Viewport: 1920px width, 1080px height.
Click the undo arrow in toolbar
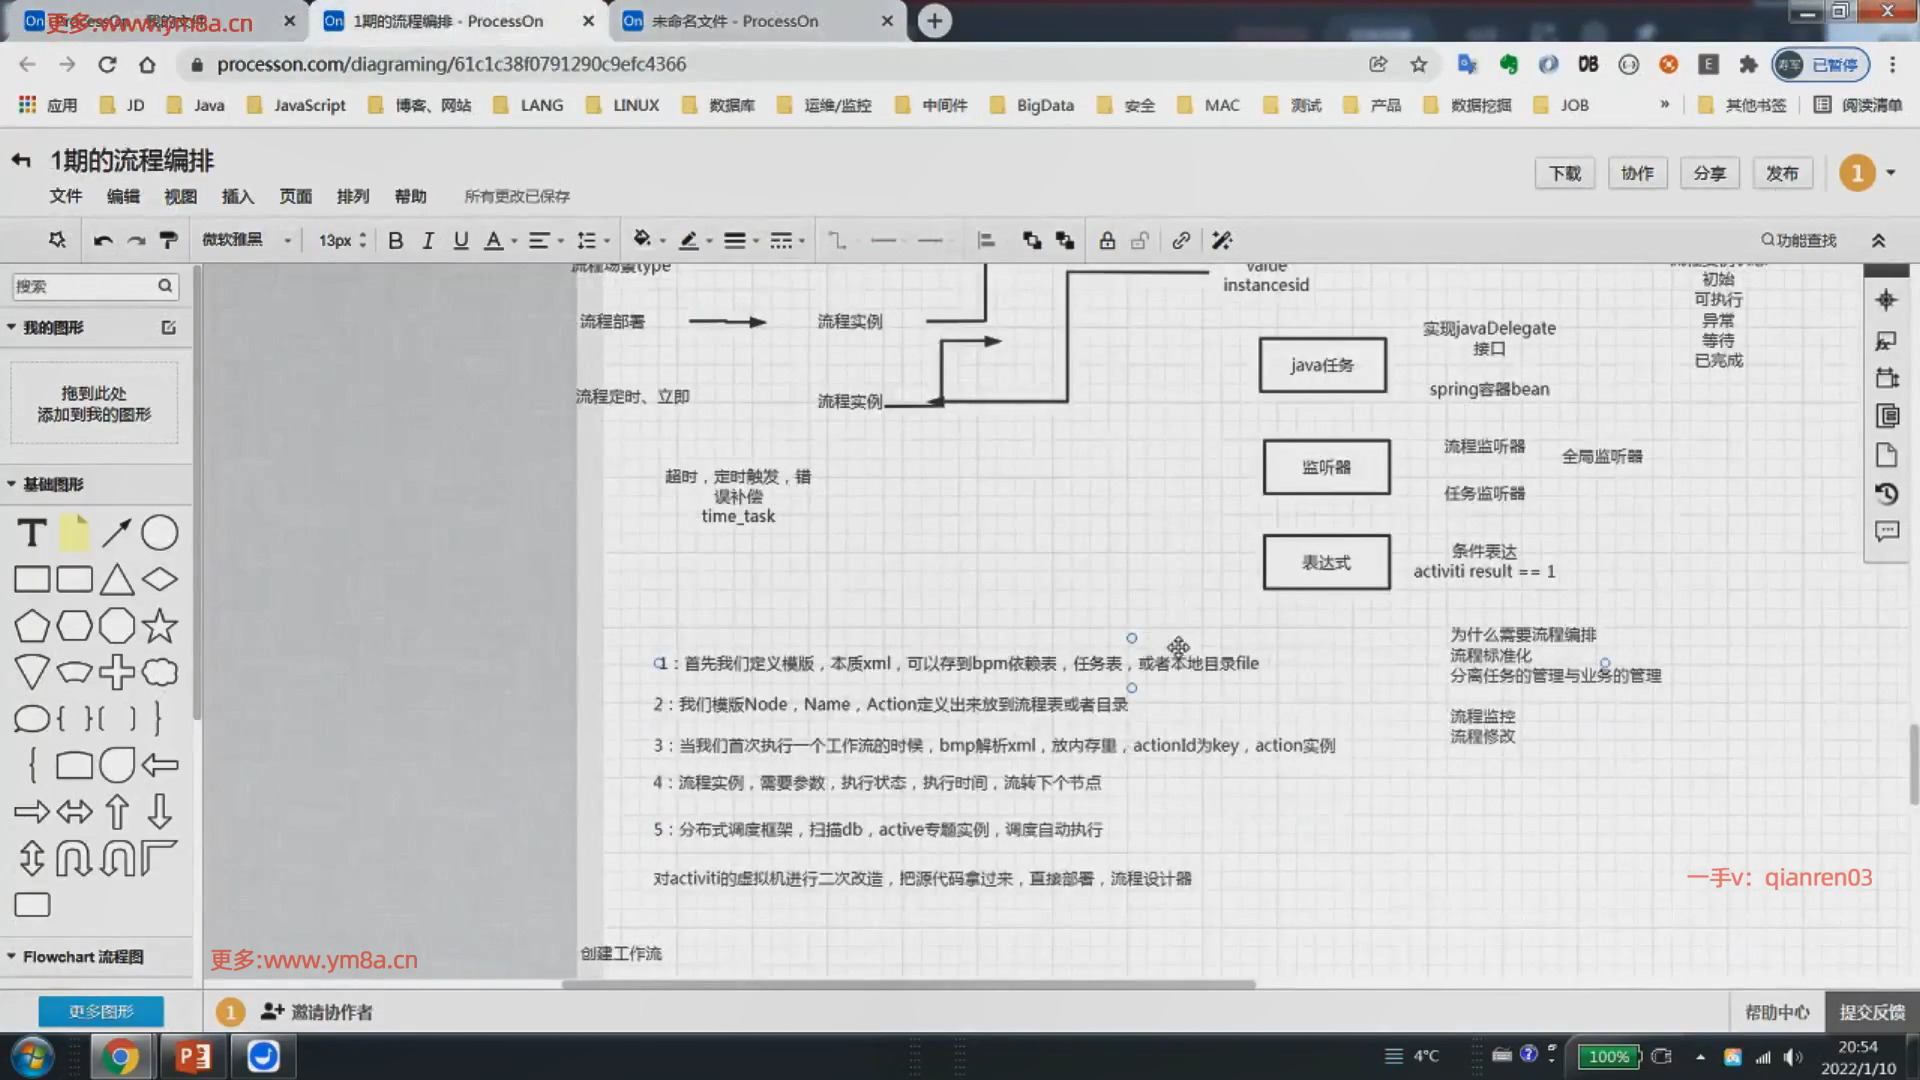tap(102, 240)
